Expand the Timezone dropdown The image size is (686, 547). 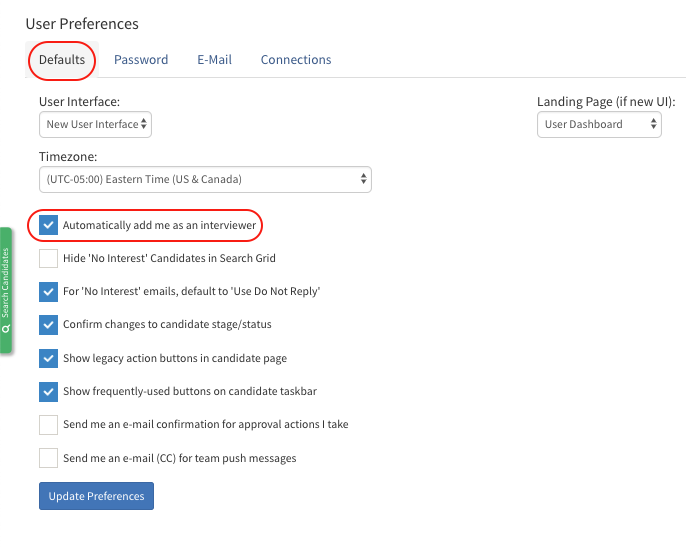(x=205, y=179)
